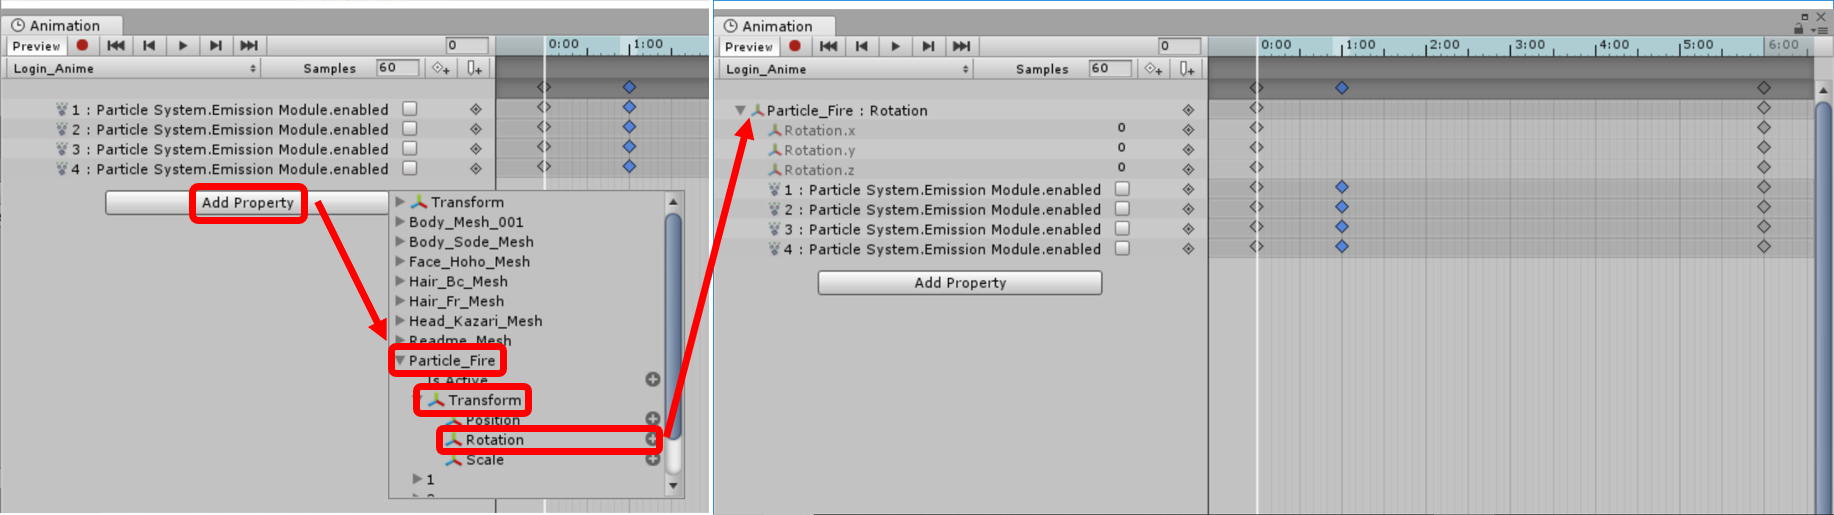Open Login_Anime clip dropdown in right window
This screenshot has height=515, width=1834.
pyautogui.click(x=845, y=69)
